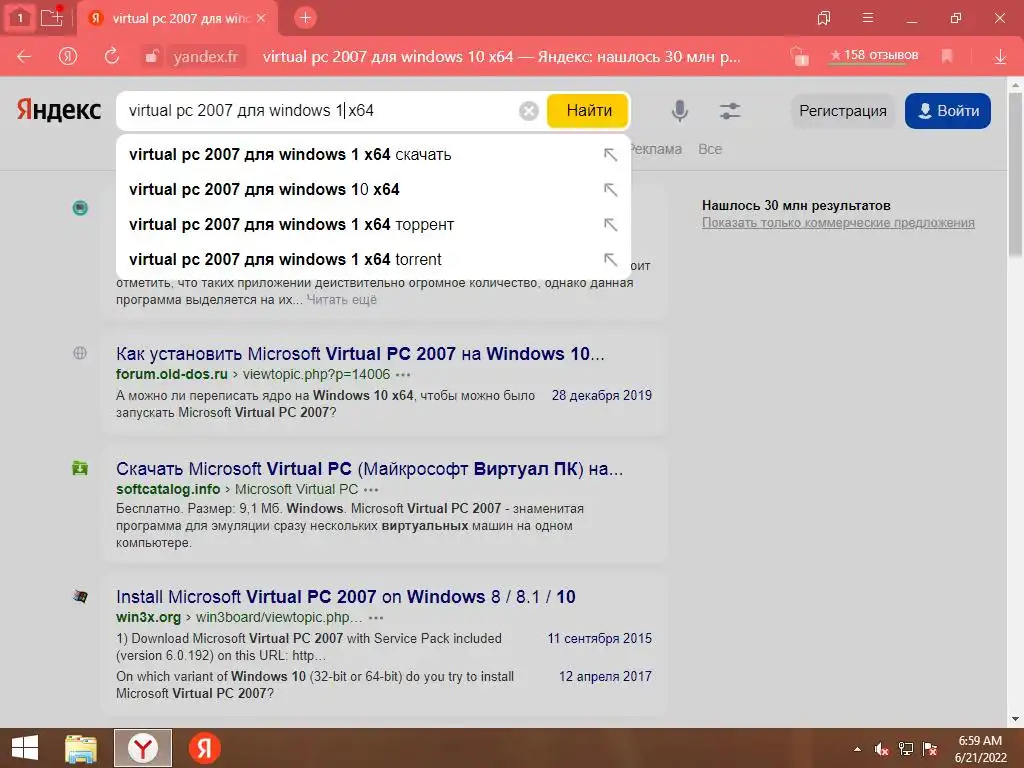1024x768 pixels.
Task: Expand options dots next to viewtopic.php?p=14006
Action: [403, 375]
